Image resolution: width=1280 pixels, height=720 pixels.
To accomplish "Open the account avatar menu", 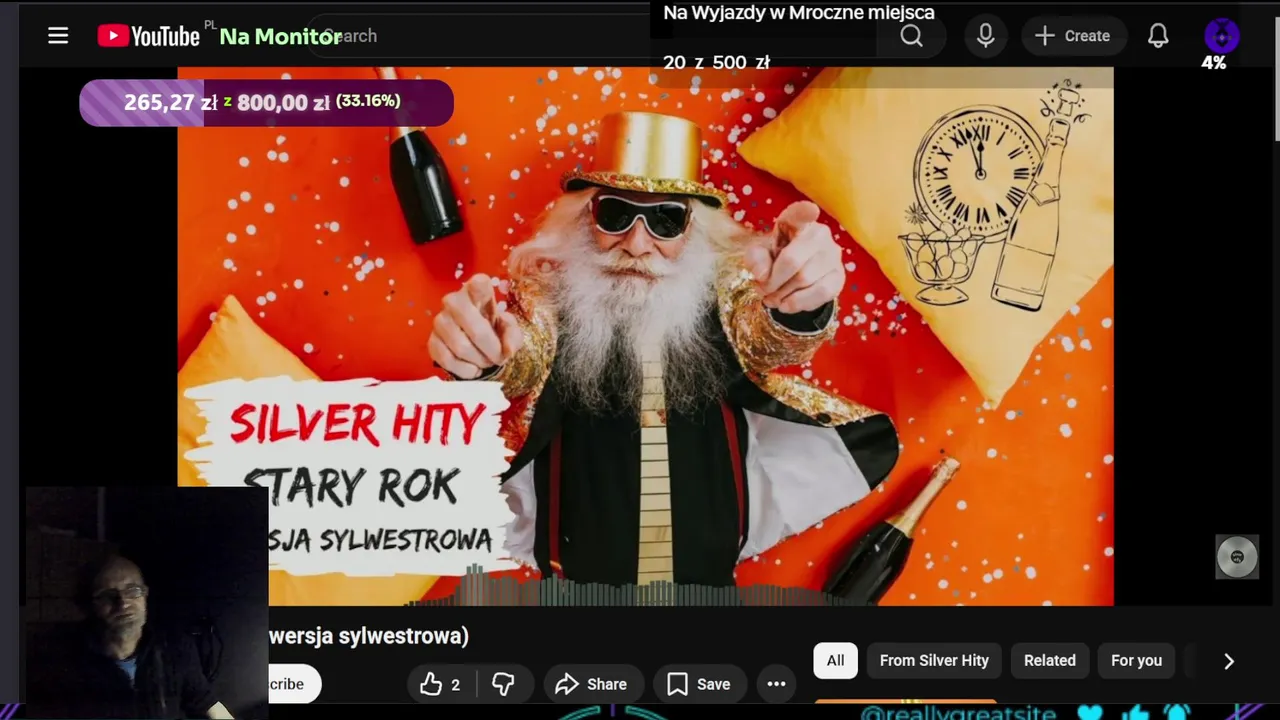I will pyautogui.click(x=1222, y=36).
